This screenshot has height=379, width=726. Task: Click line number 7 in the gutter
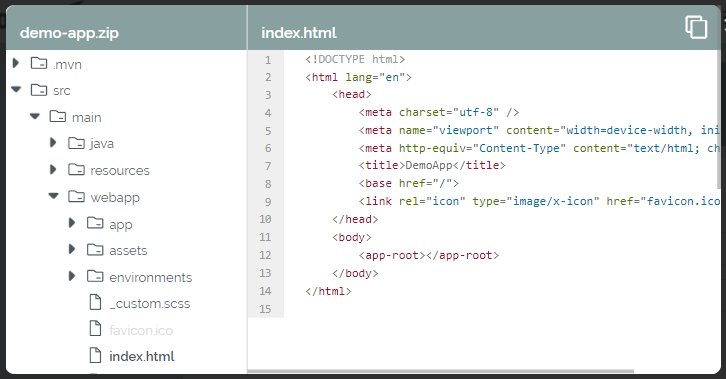pyautogui.click(x=268, y=166)
